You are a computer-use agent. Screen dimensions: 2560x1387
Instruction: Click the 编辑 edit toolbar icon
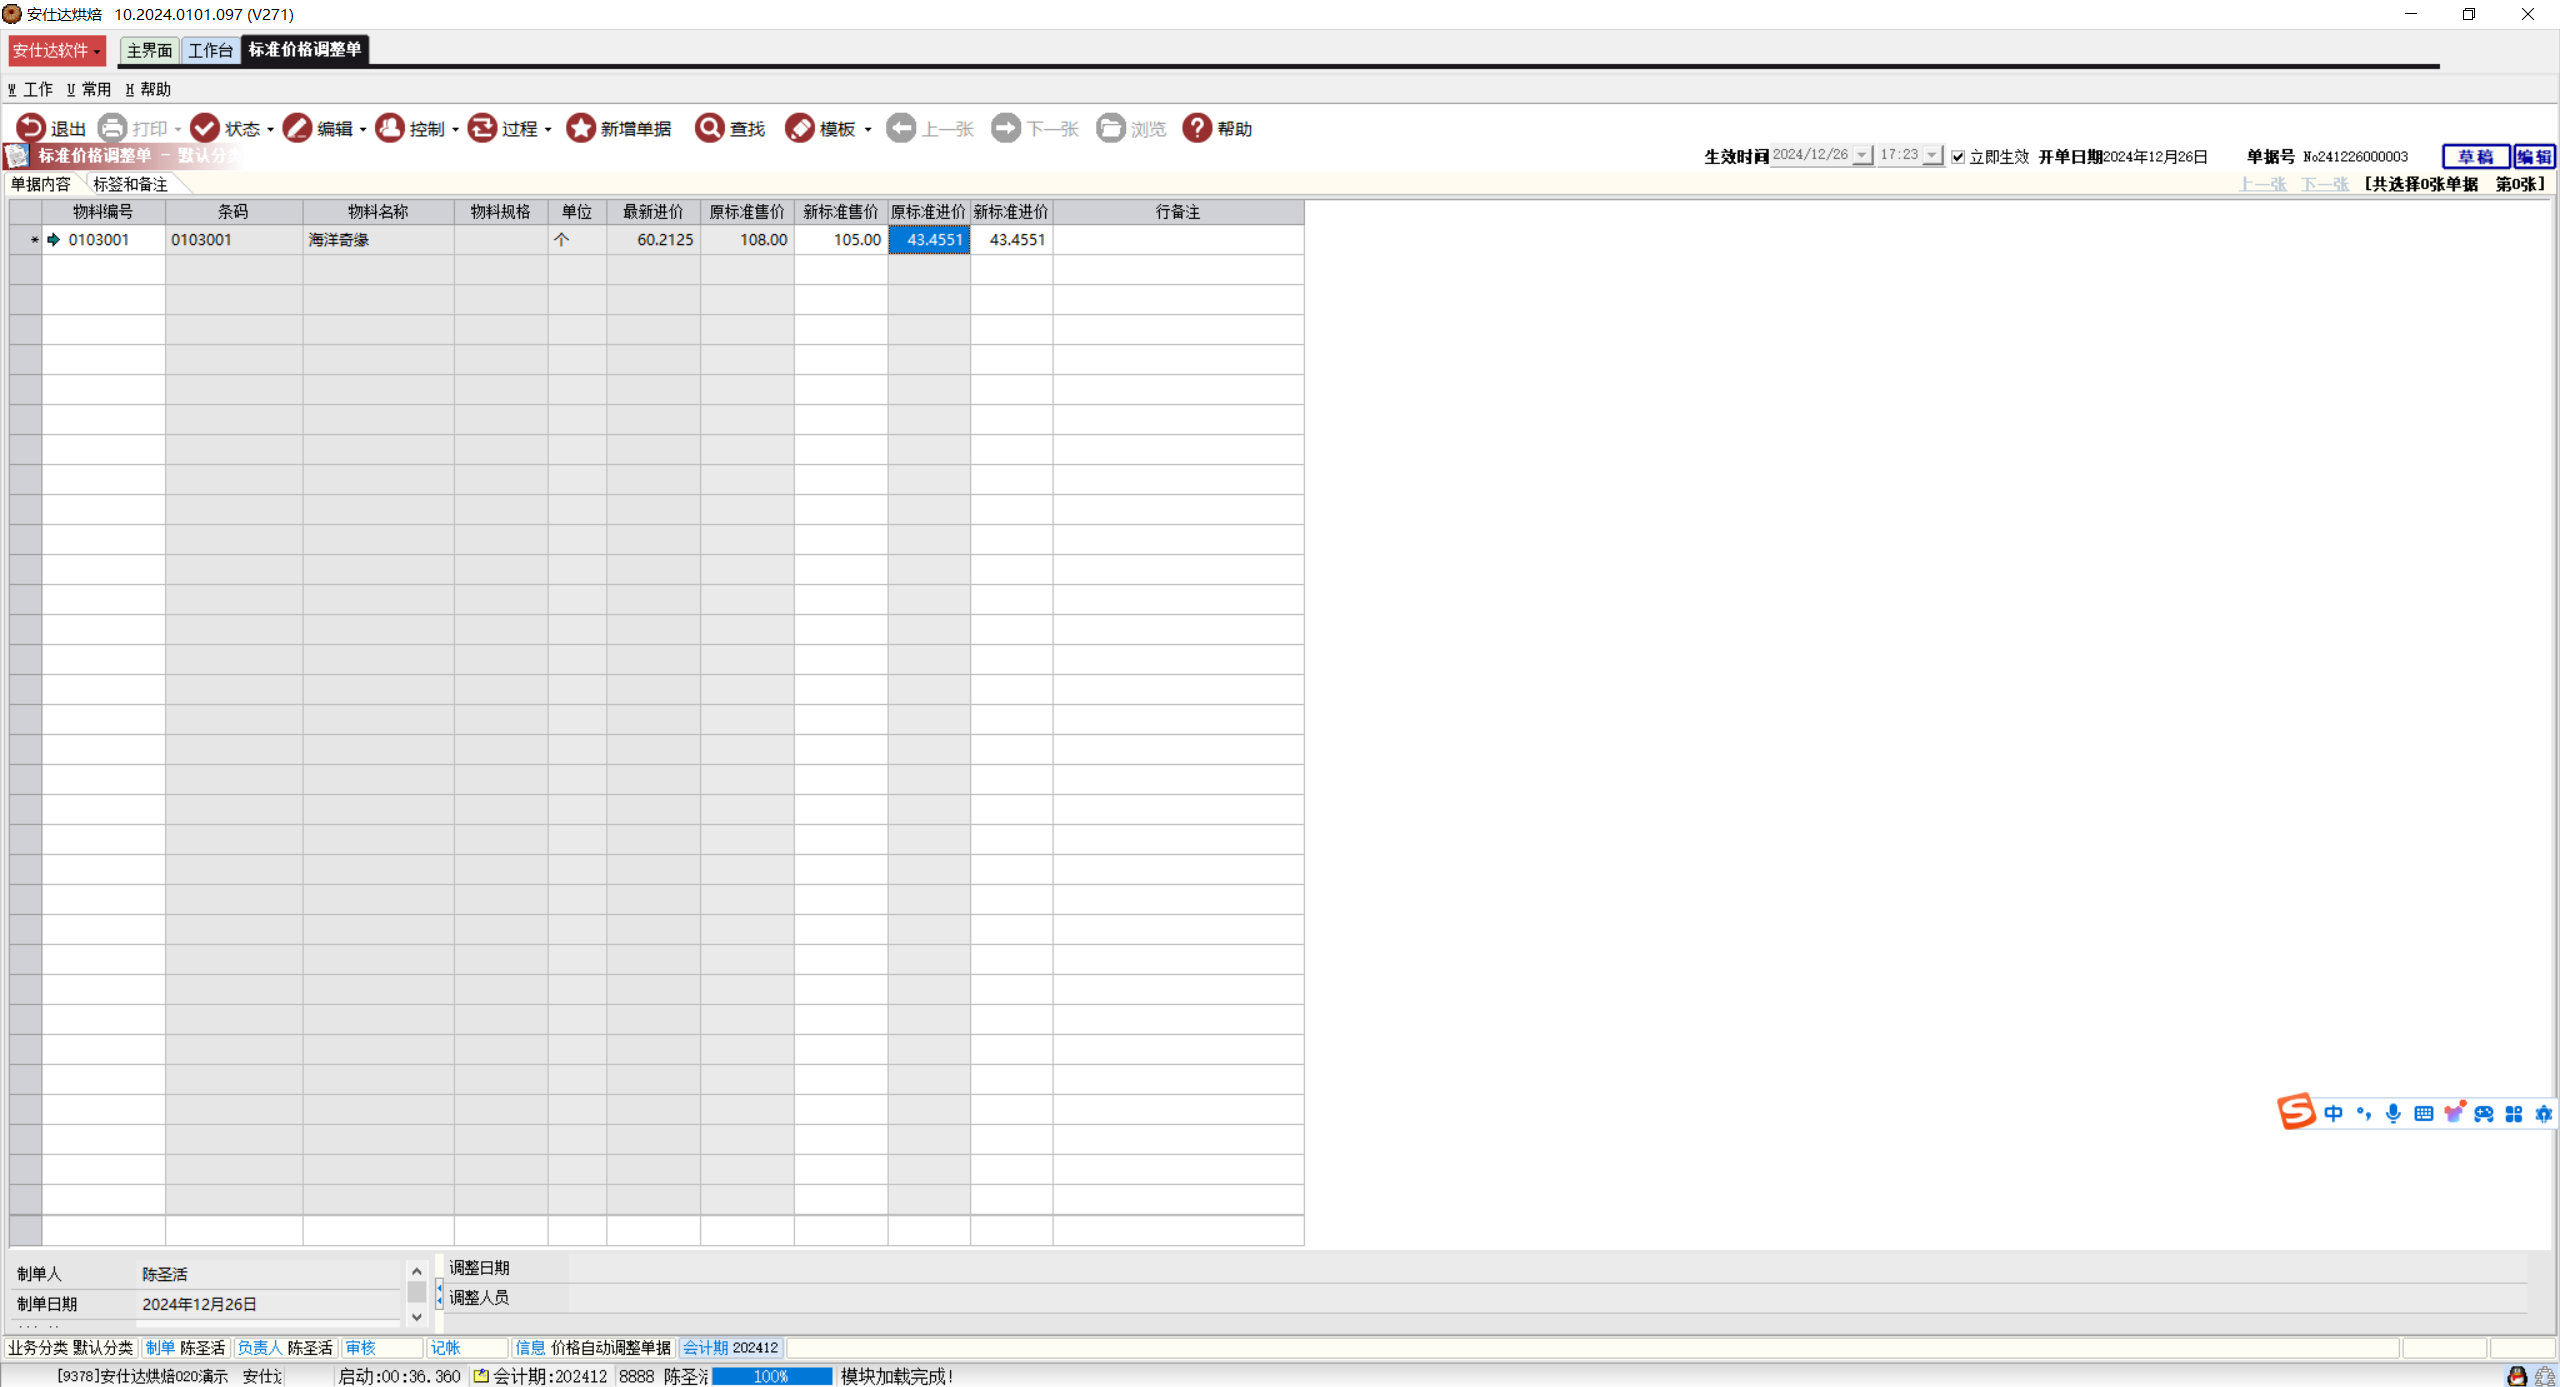coord(297,128)
